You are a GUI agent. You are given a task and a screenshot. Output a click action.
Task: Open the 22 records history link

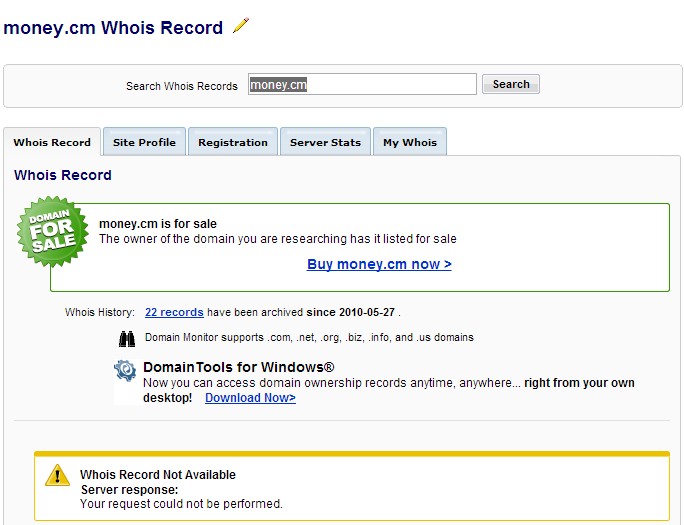tap(174, 312)
